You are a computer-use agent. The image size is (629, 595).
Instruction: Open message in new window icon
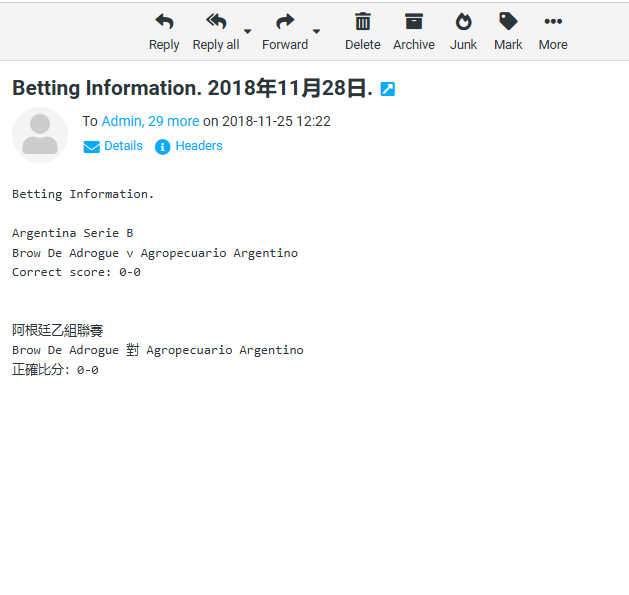pos(388,89)
